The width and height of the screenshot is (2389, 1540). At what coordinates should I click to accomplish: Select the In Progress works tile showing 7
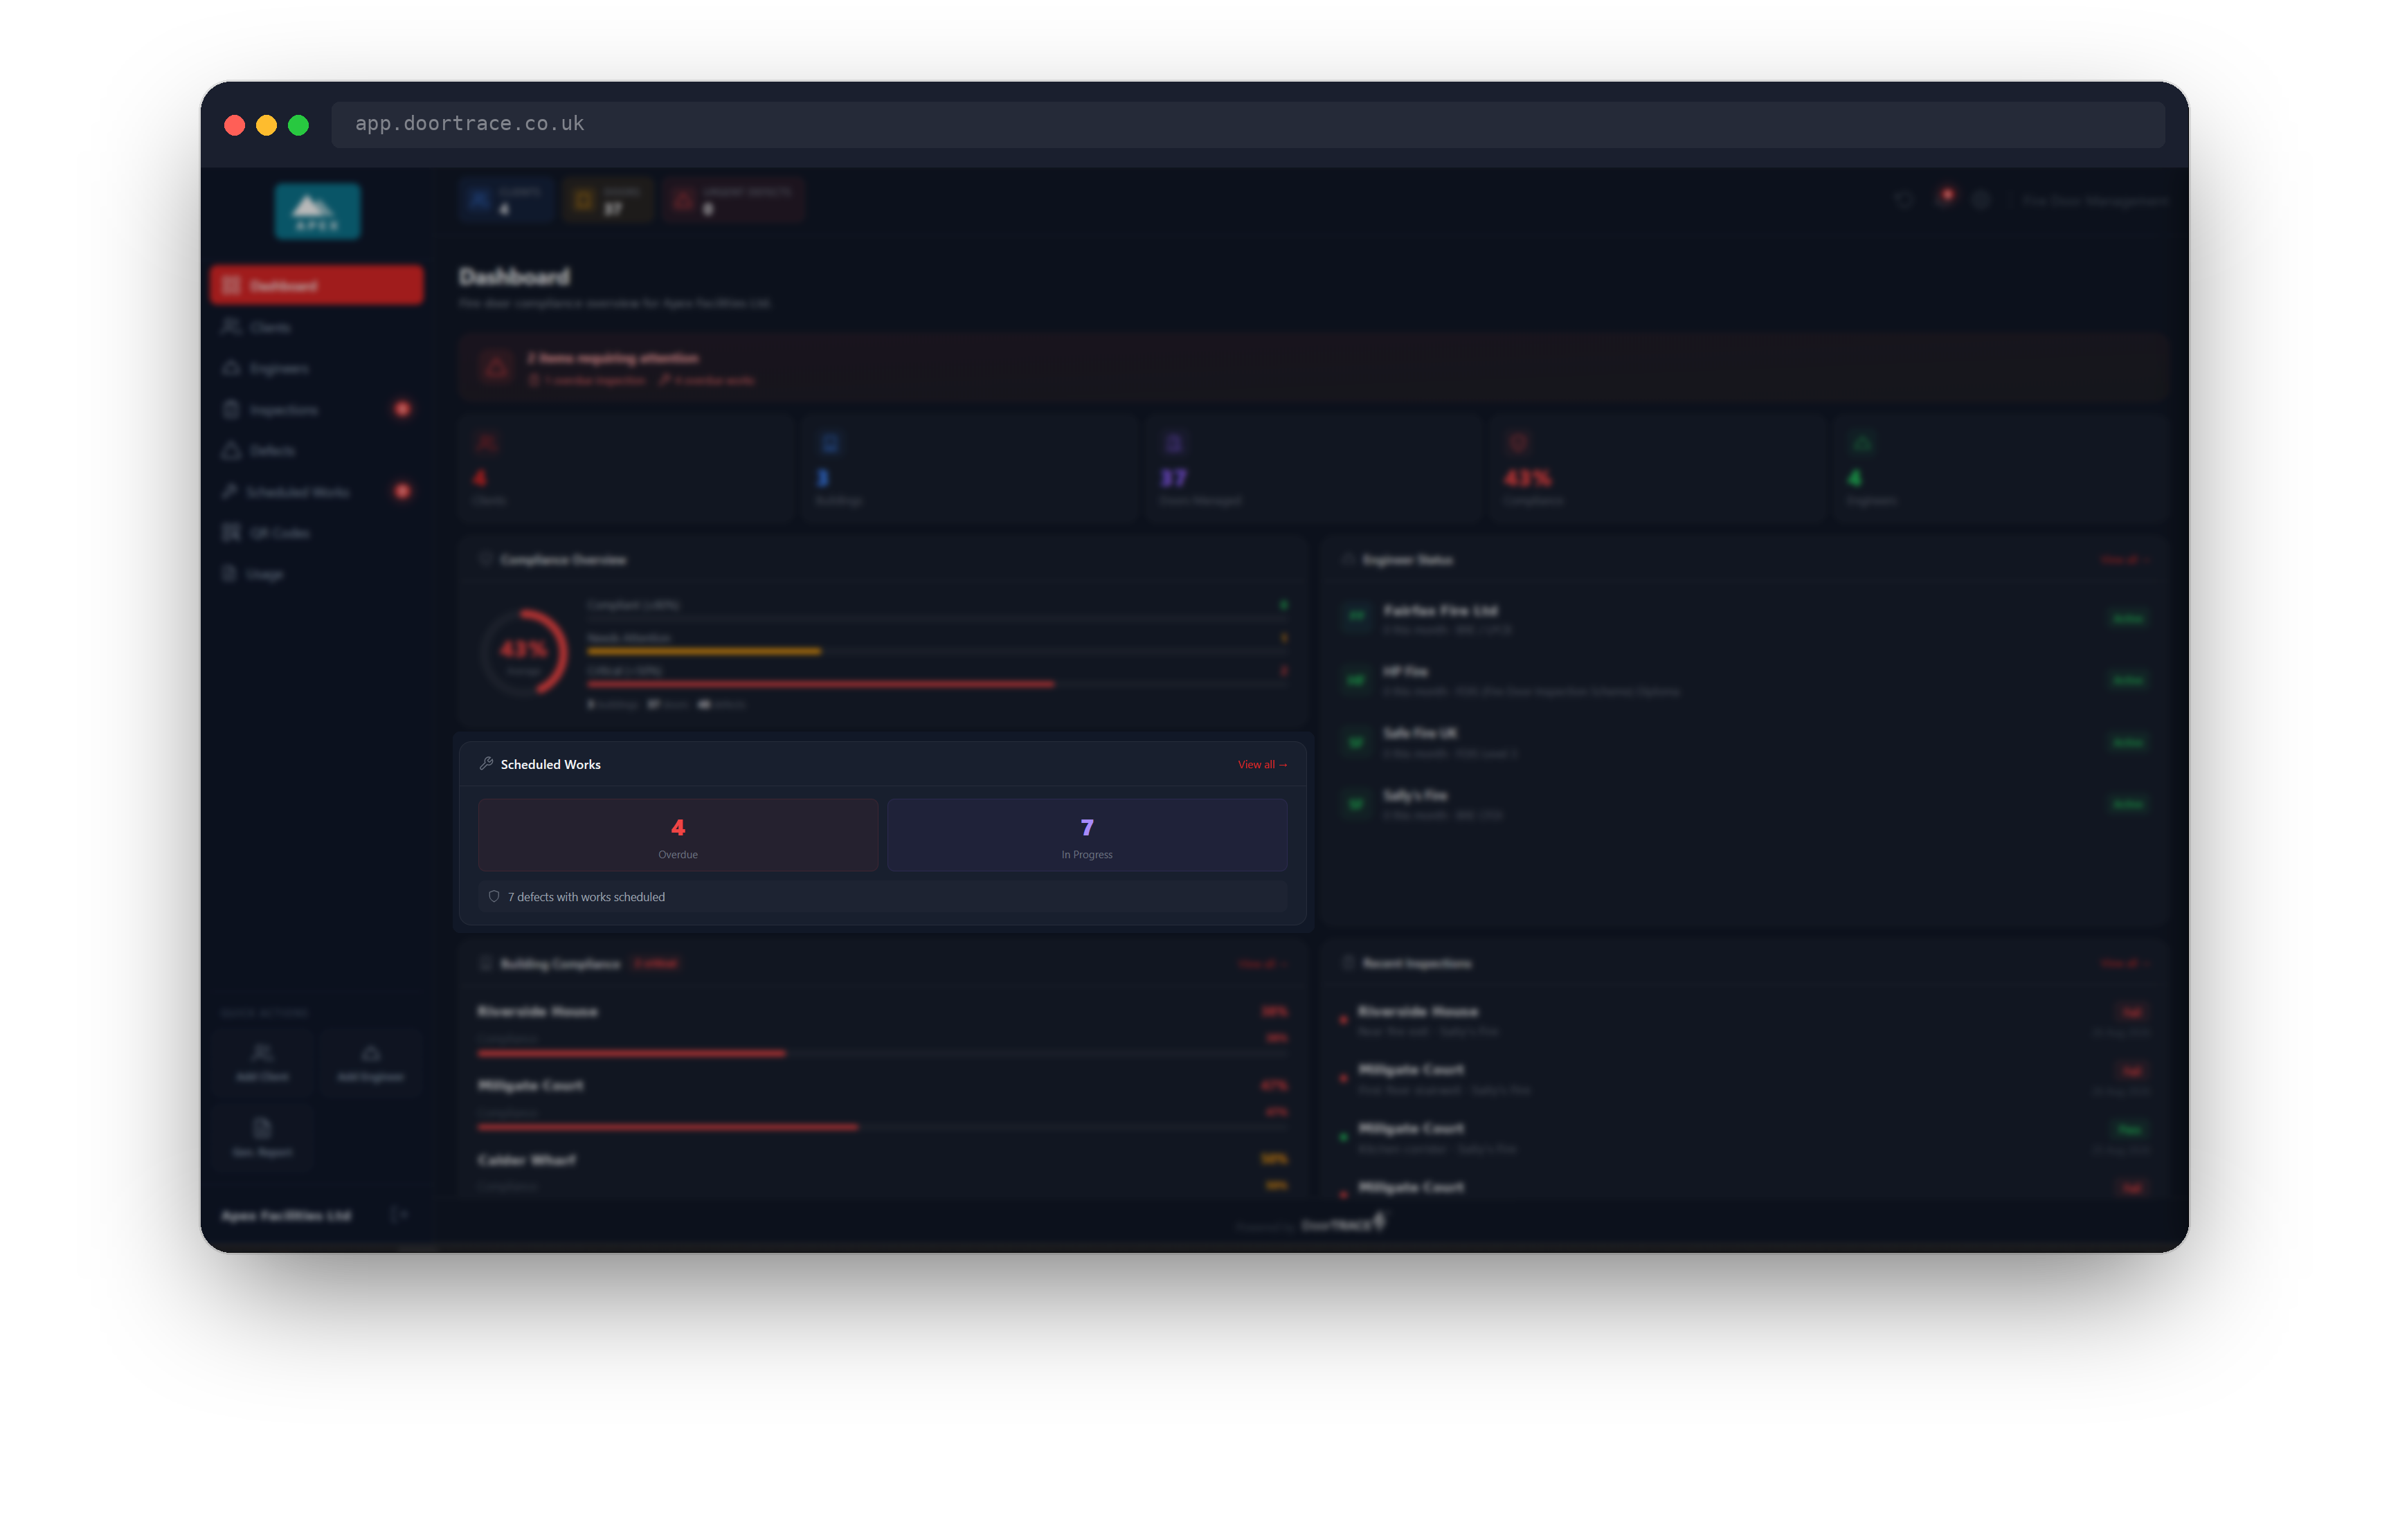(x=1087, y=836)
